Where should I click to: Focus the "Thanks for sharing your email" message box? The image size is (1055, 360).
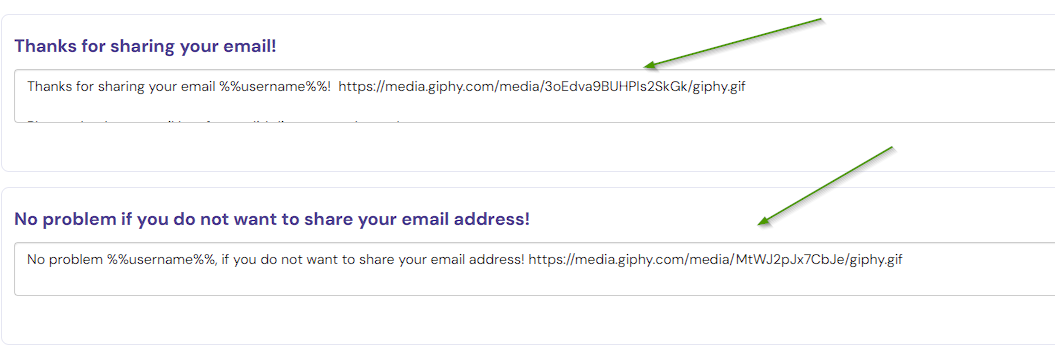coord(535,96)
